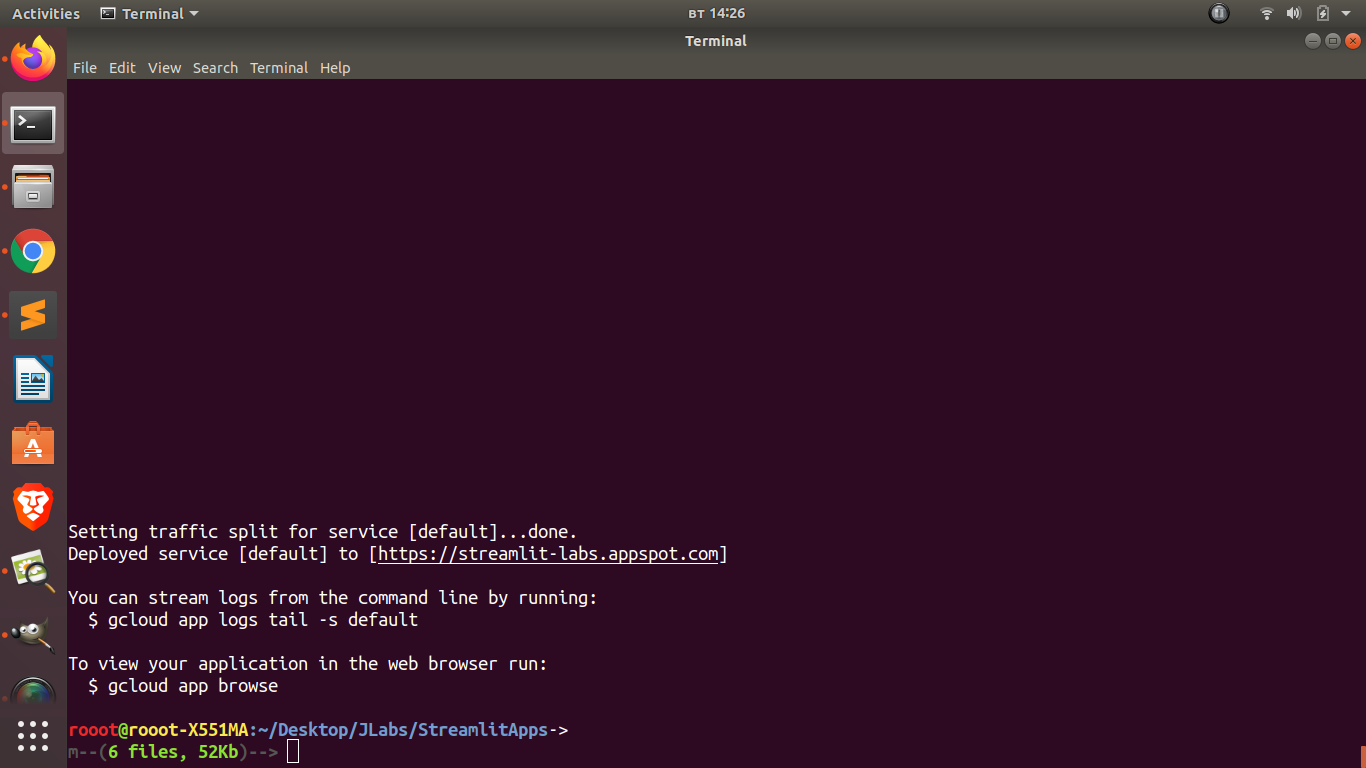Open GIMP from the dock
The image size is (1366, 768).
point(33,634)
